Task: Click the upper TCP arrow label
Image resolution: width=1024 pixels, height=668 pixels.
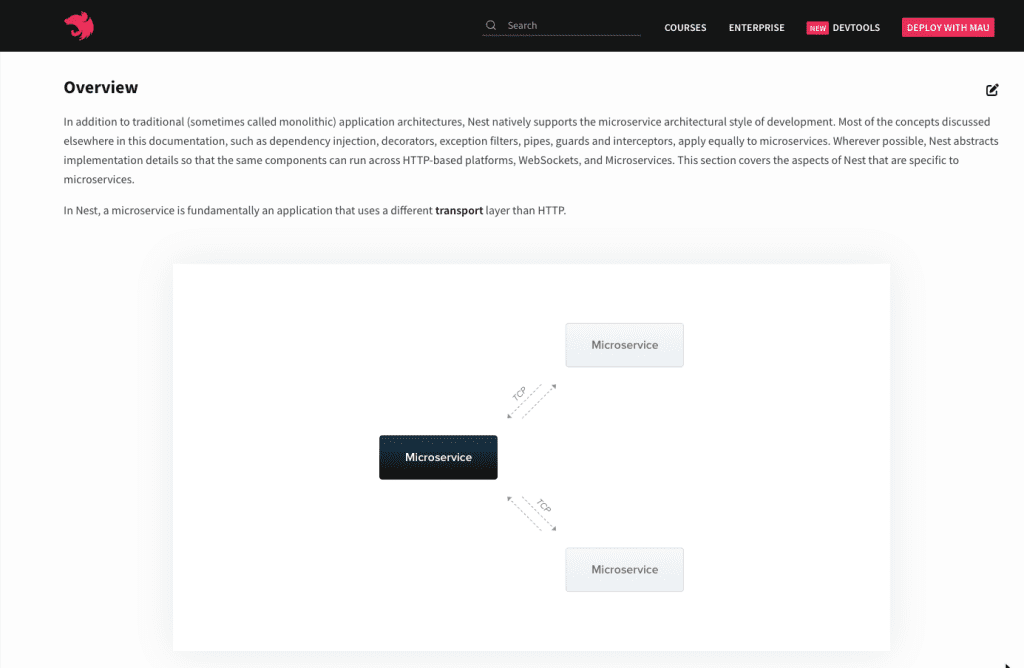Action: [519, 394]
